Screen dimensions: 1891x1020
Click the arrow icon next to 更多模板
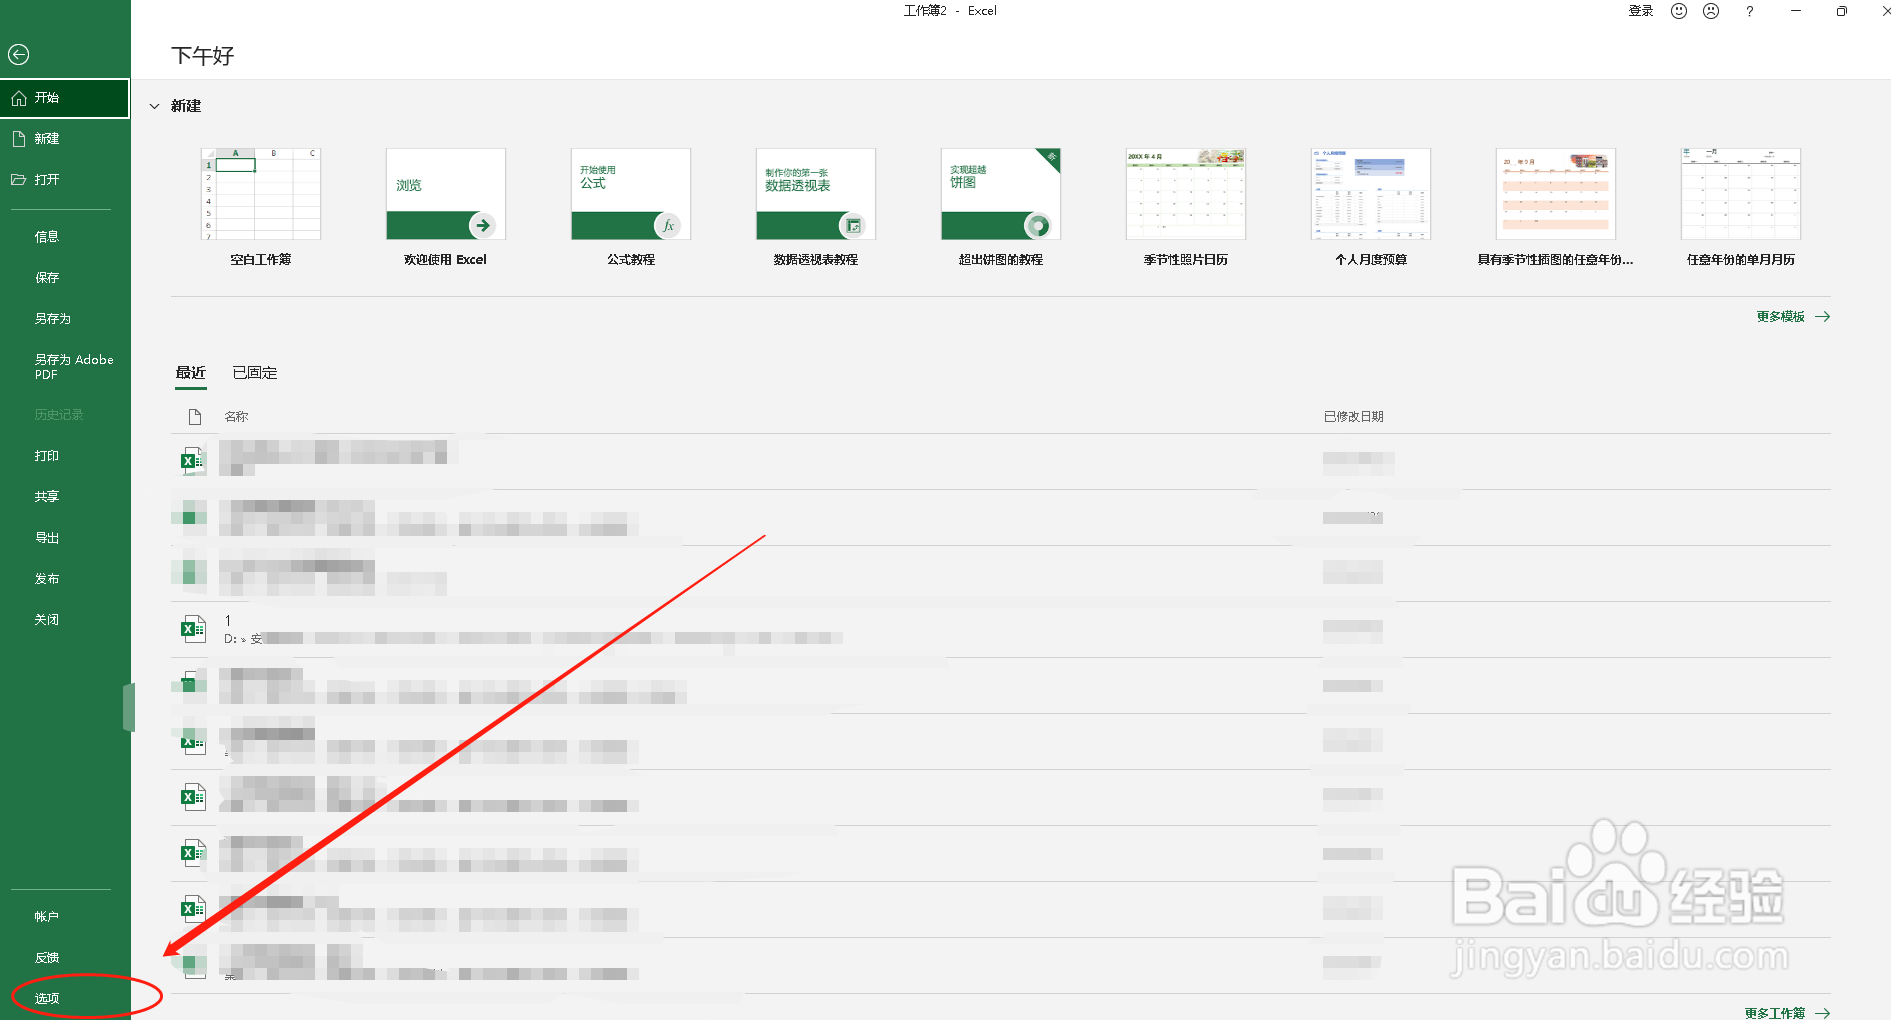(x=1823, y=316)
